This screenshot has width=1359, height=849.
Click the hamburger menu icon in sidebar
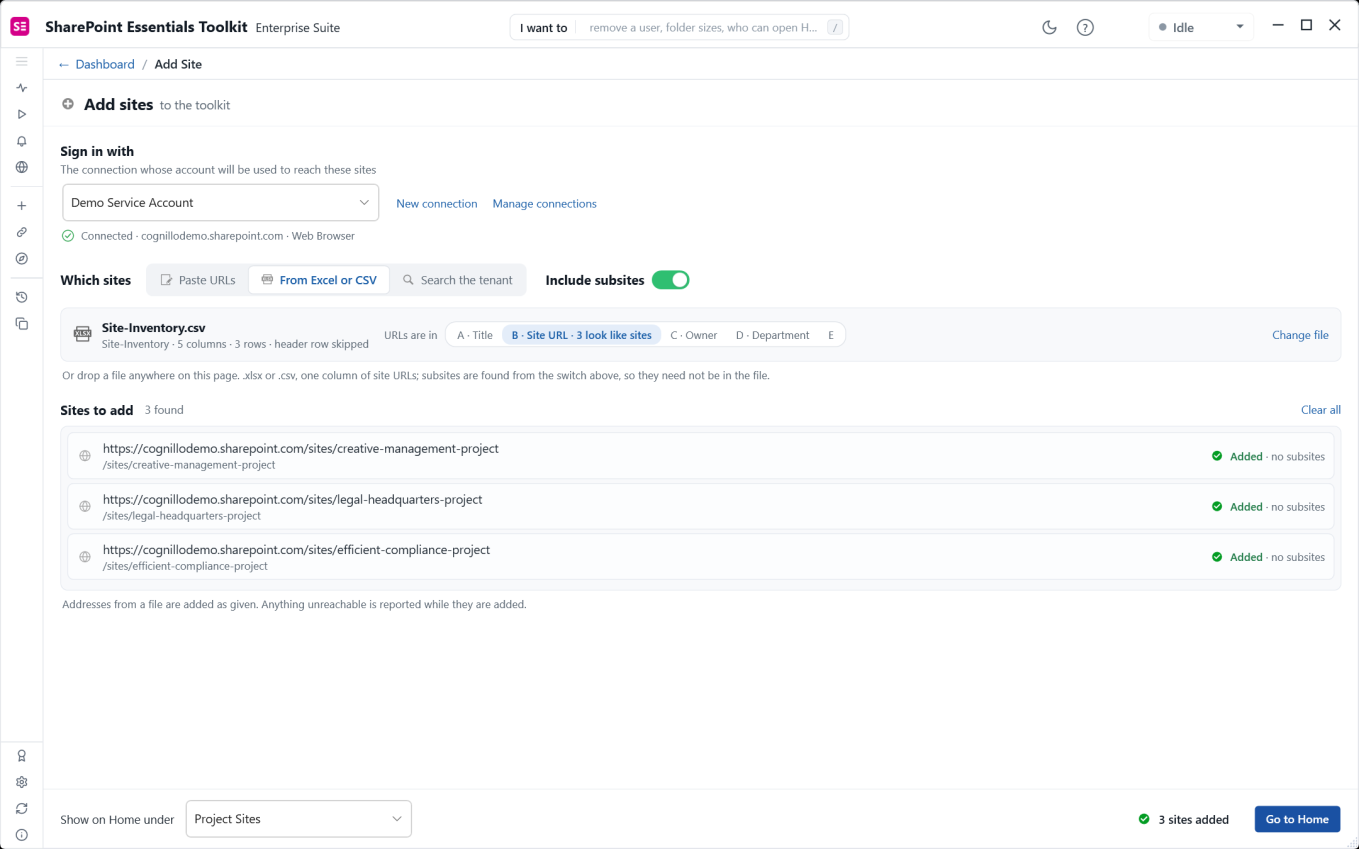[x=21, y=62]
